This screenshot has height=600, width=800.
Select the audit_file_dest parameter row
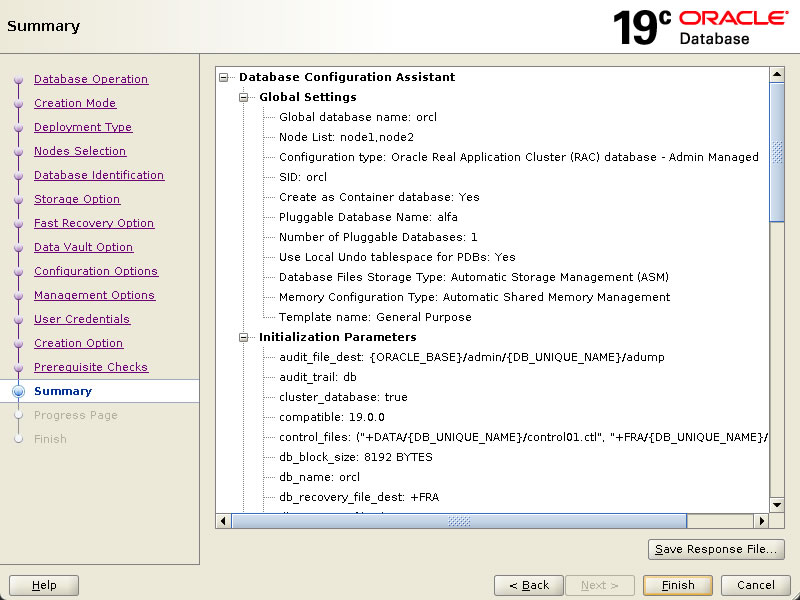coord(471,357)
